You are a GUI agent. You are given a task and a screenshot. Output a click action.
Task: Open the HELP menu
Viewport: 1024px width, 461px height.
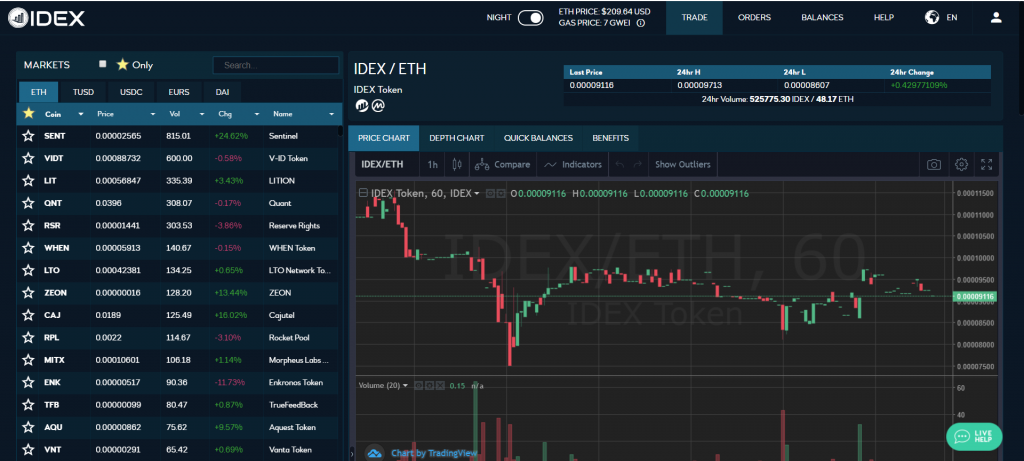(x=884, y=18)
